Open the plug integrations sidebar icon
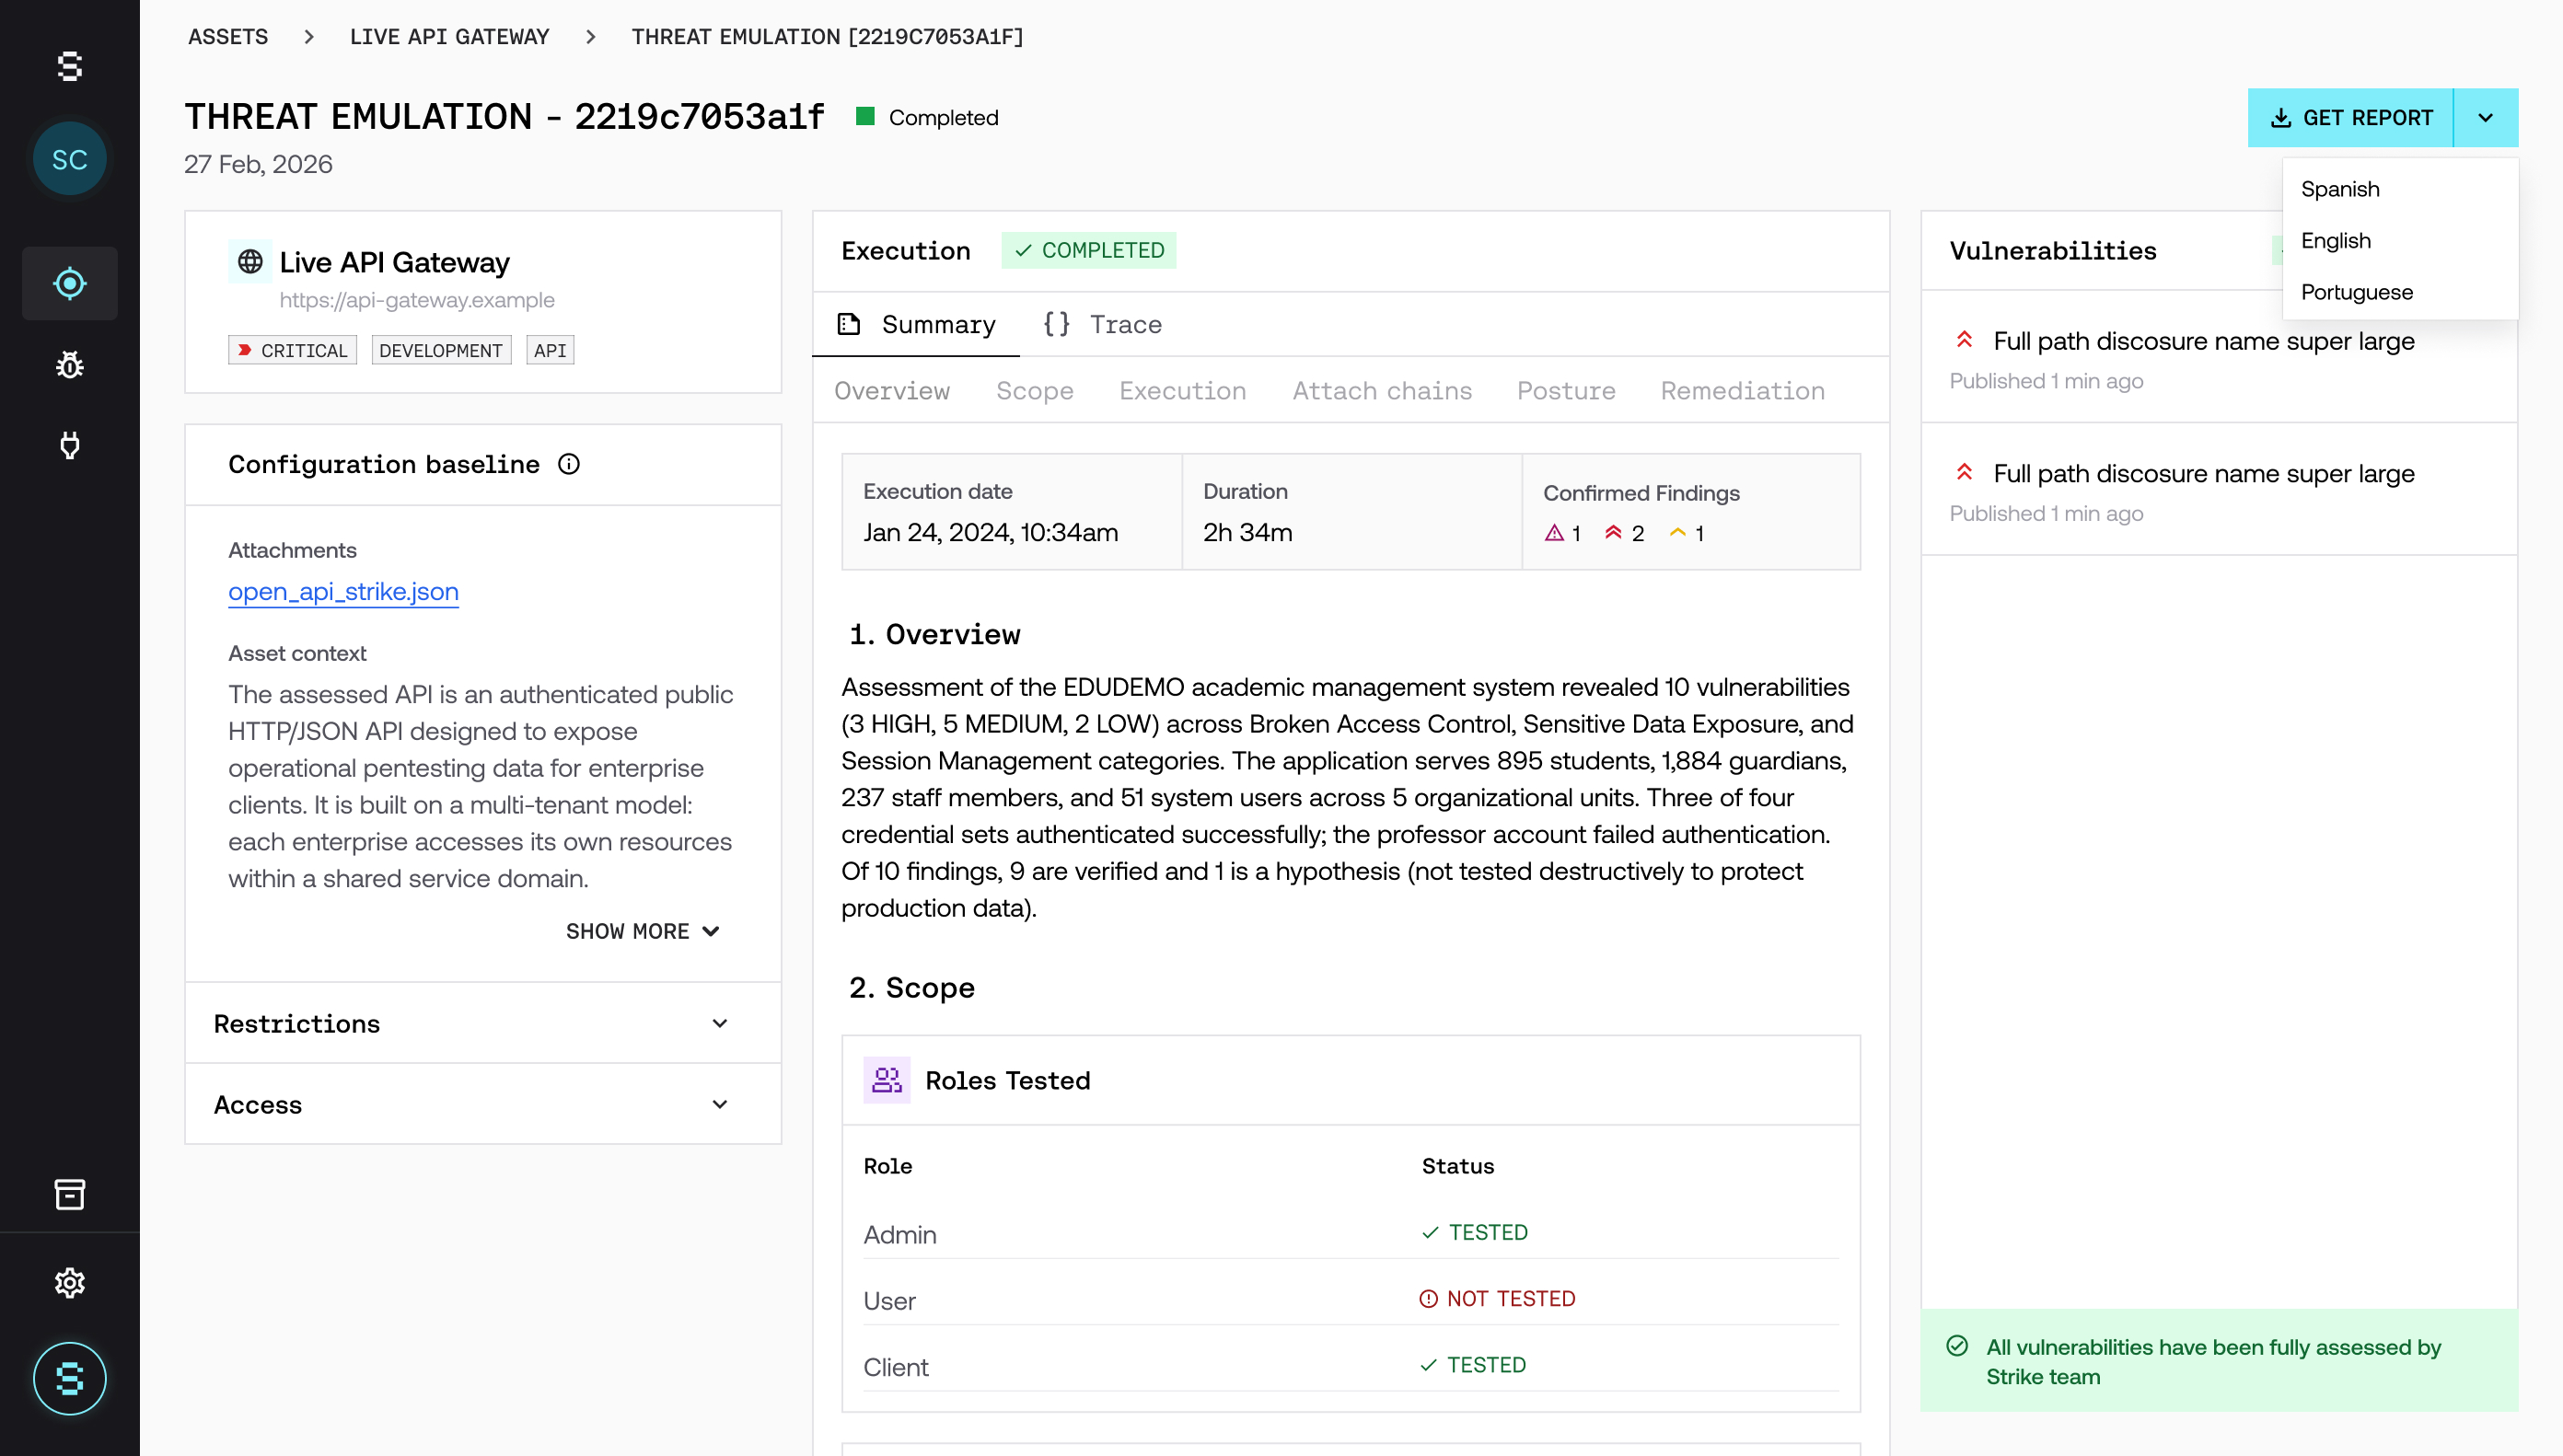Viewport: 2563px width, 1456px height. pos(69,445)
